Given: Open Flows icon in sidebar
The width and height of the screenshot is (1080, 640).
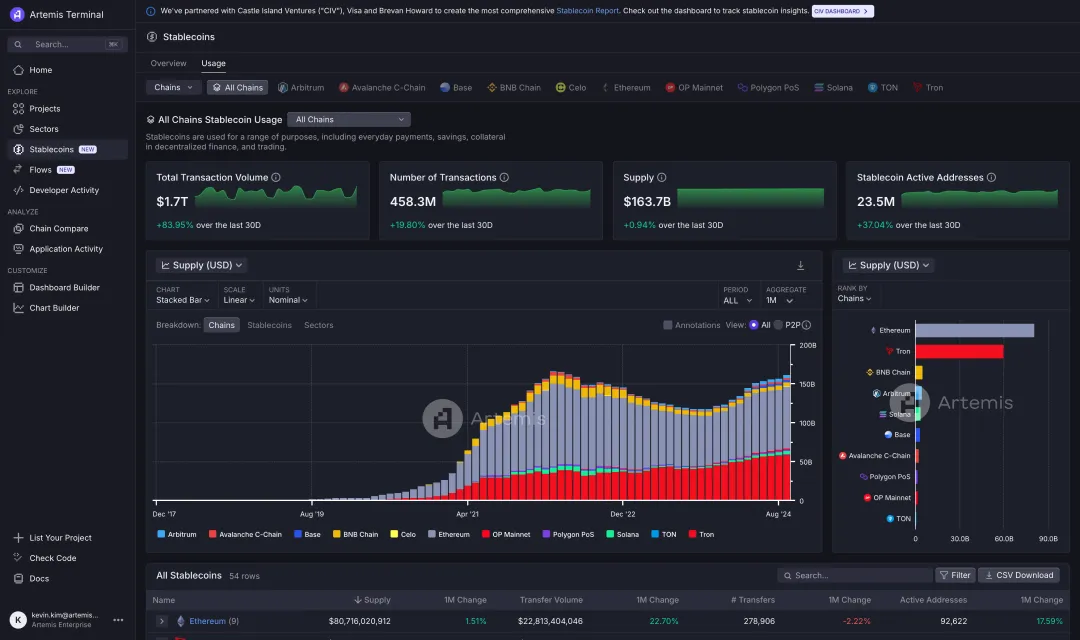Looking at the screenshot, I should (x=19, y=169).
